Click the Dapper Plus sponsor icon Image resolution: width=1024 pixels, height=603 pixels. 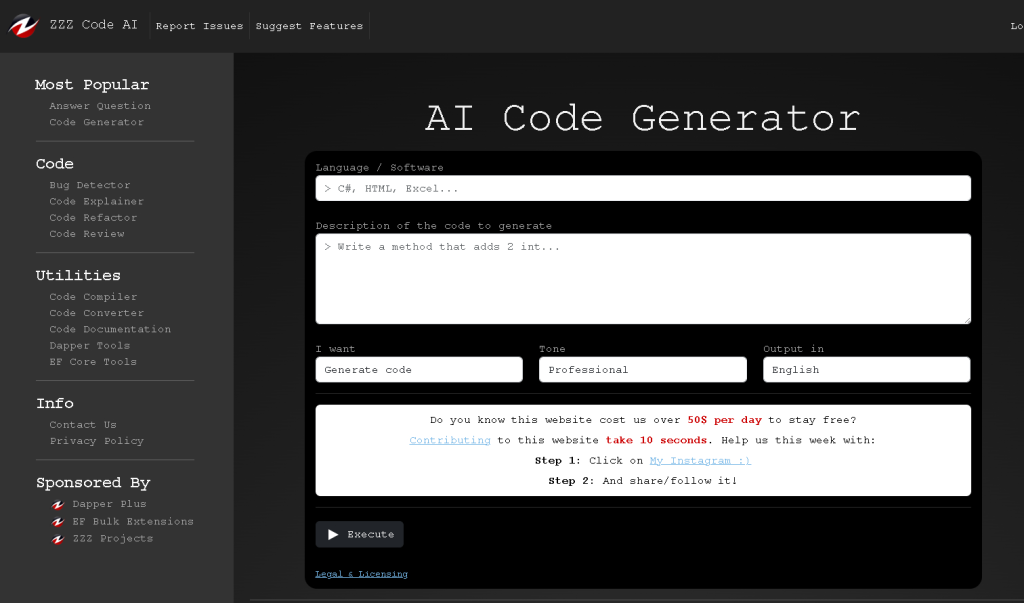point(57,504)
